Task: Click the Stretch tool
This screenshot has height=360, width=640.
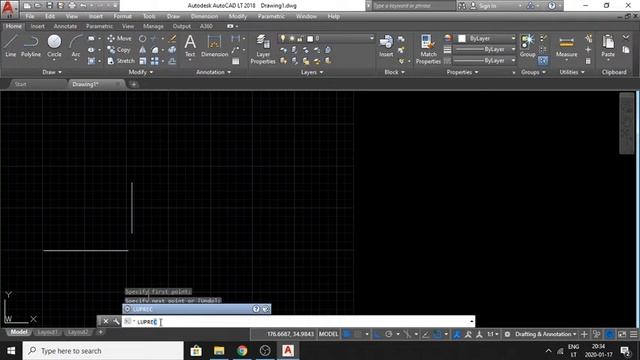Action: [x=121, y=61]
